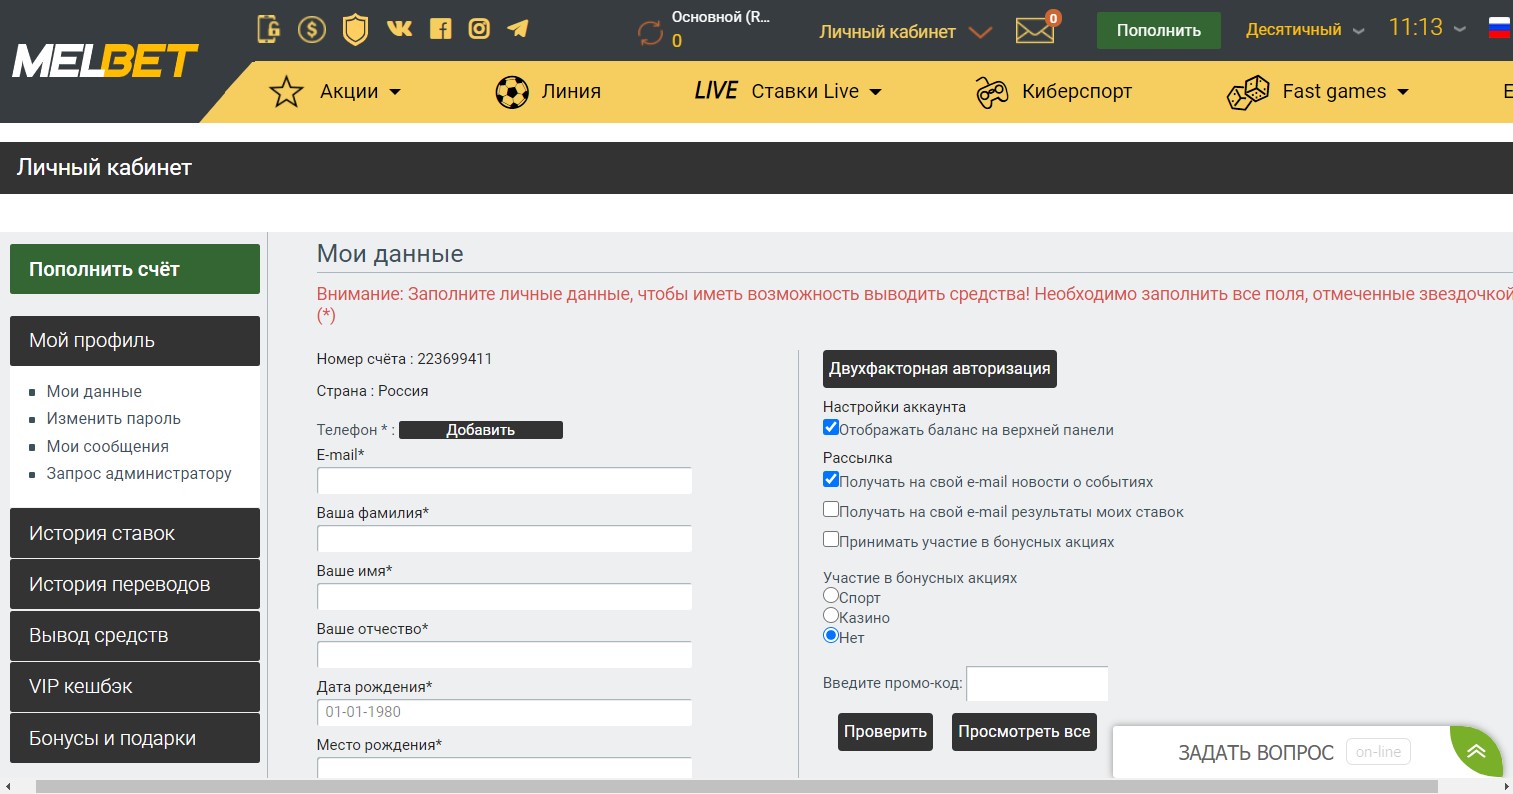This screenshot has height=794, width=1513.
Task: Click the green Пополнить button in header
Action: click(x=1158, y=30)
